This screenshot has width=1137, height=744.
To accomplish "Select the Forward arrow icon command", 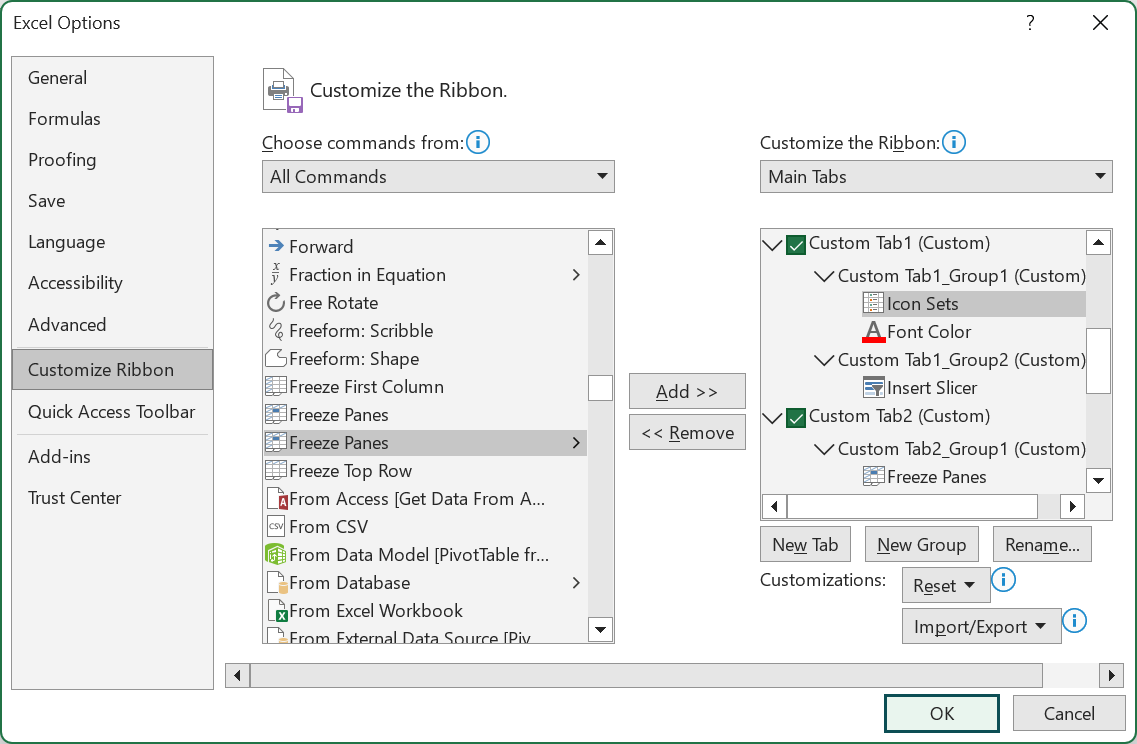I will coord(276,247).
